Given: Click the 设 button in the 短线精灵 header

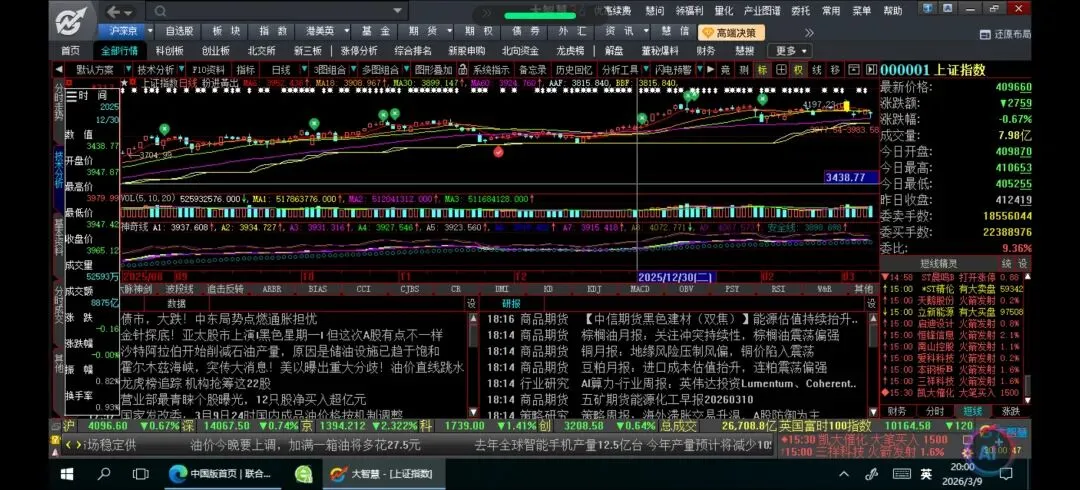Looking at the screenshot, I should tap(1023, 263).
